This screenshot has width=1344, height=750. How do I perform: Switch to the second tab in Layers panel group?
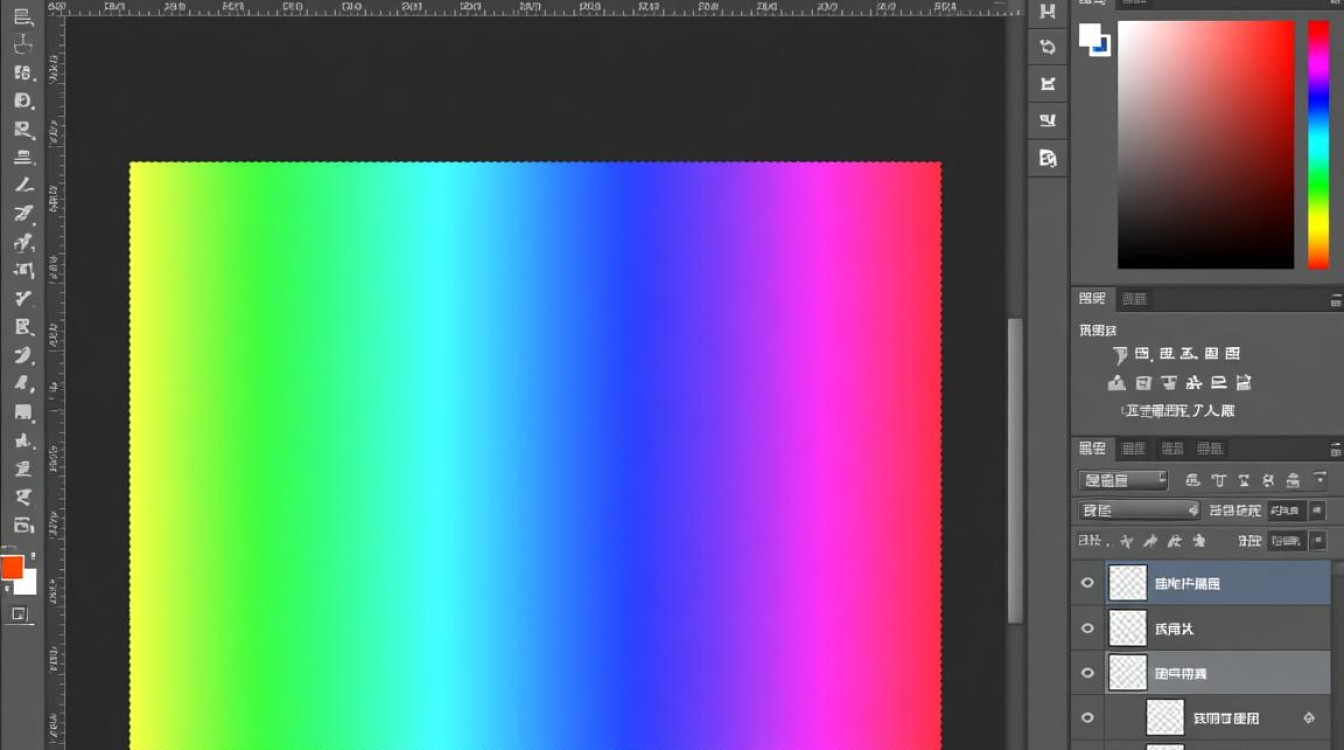tap(1133, 449)
